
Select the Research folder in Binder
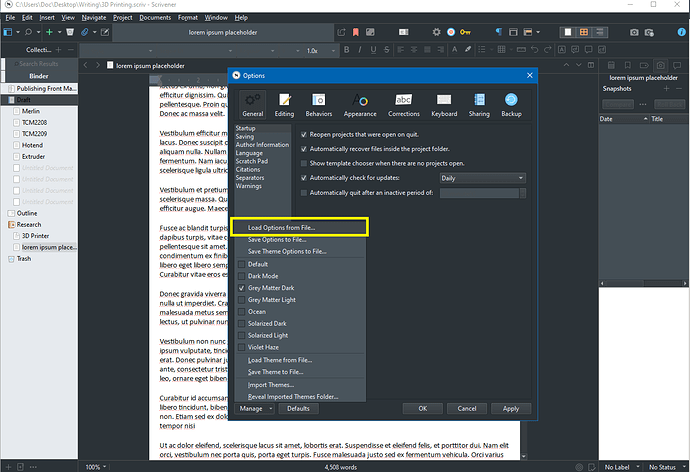tap(30, 225)
